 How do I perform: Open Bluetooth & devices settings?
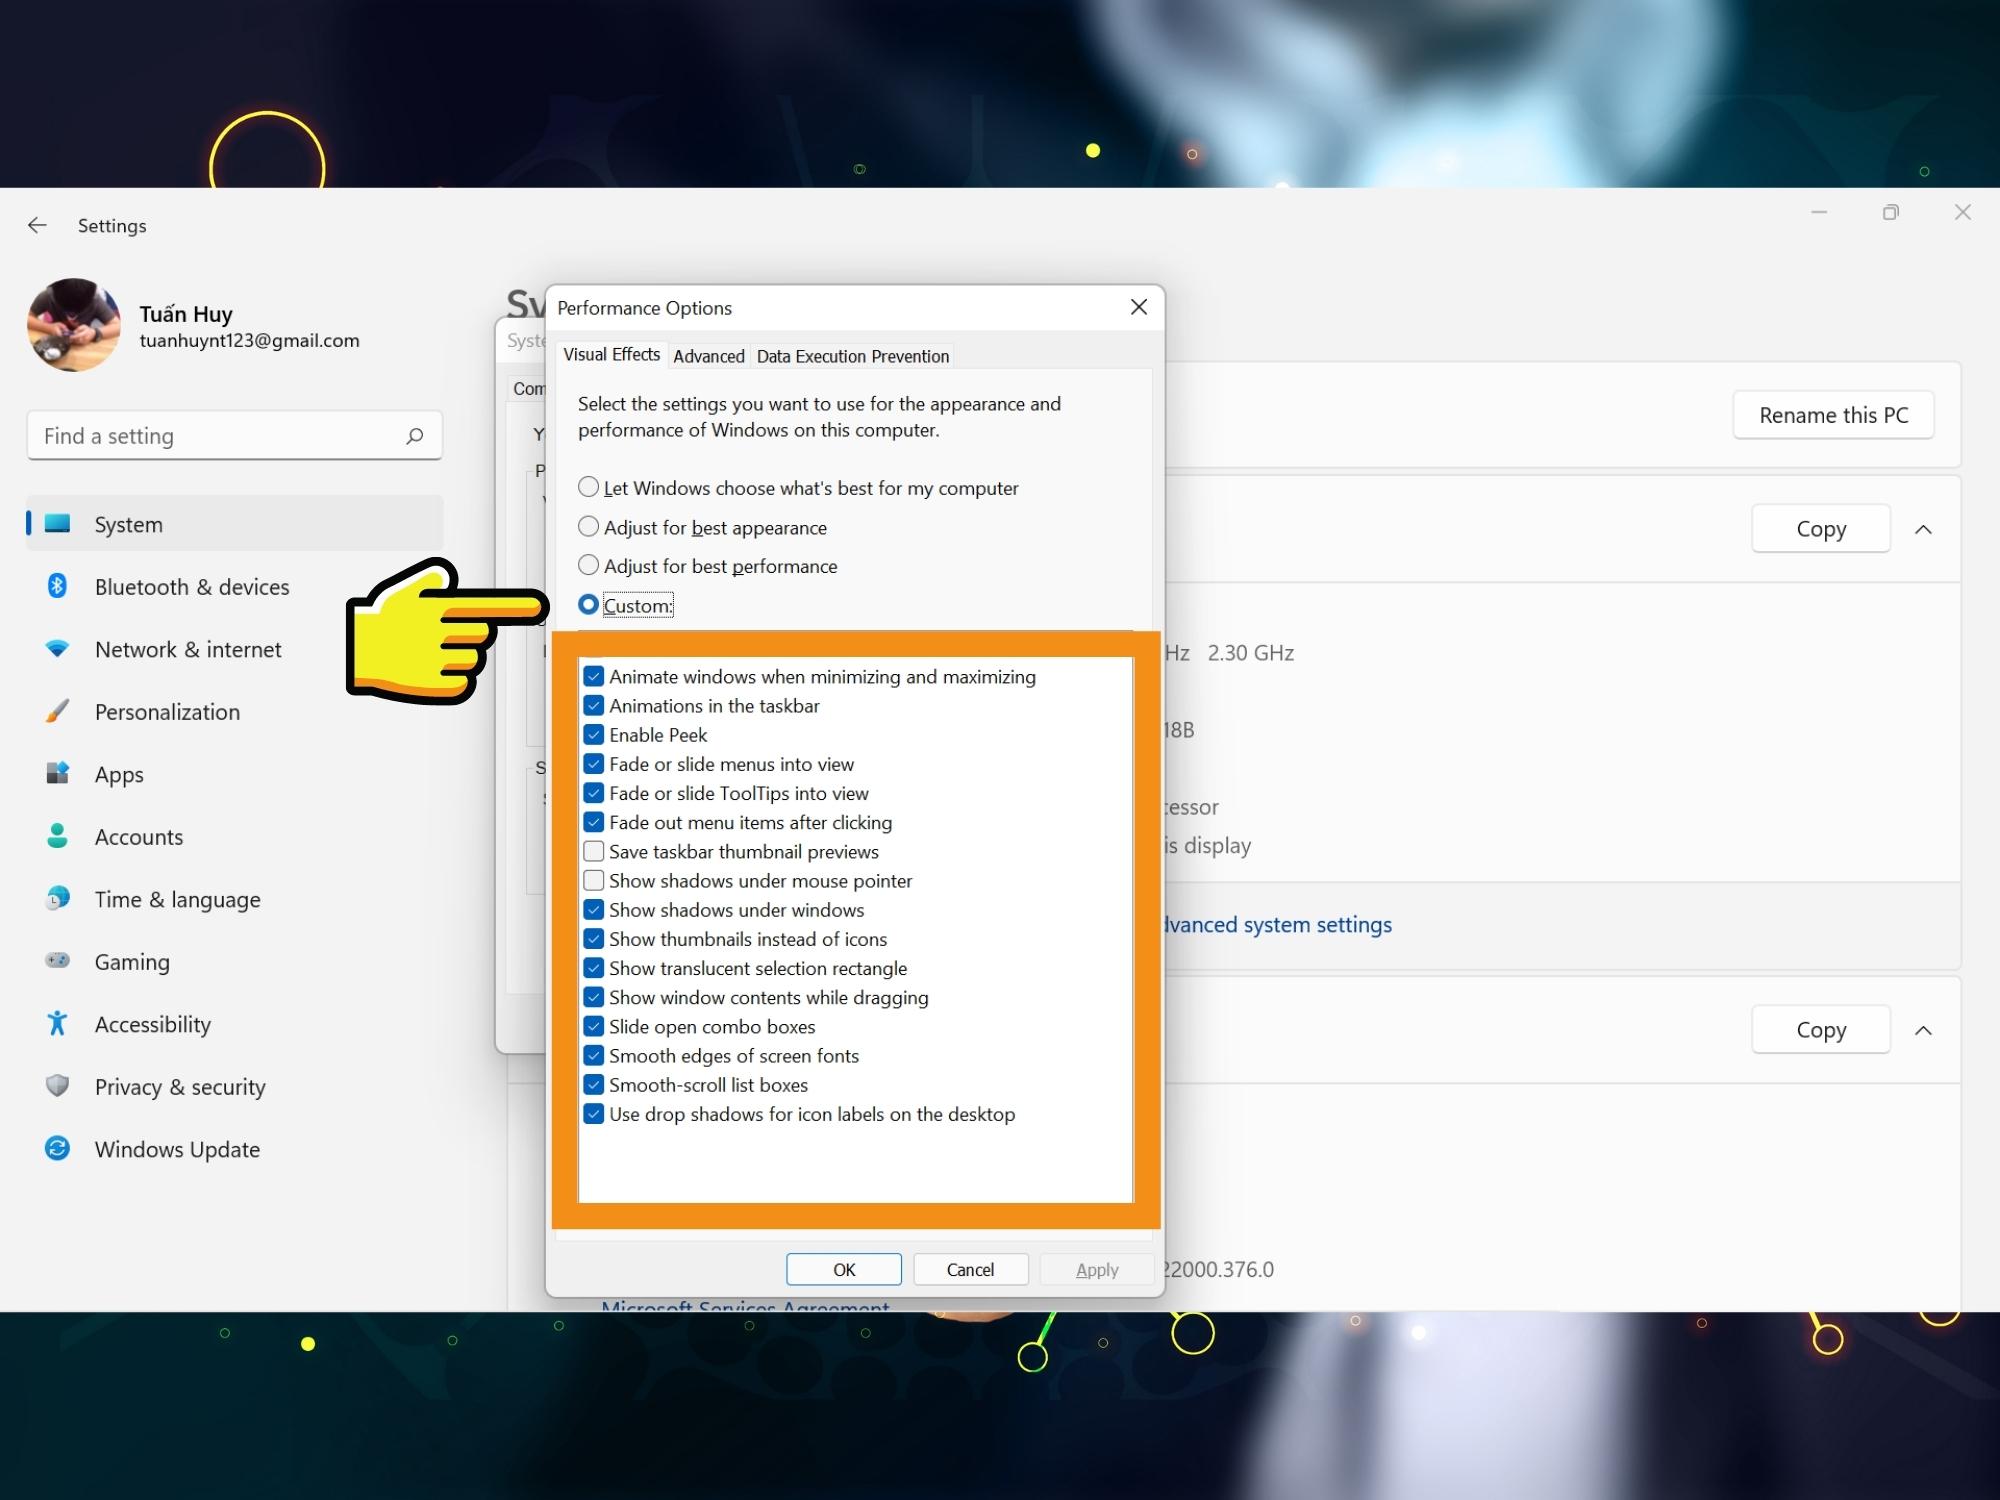[234, 586]
